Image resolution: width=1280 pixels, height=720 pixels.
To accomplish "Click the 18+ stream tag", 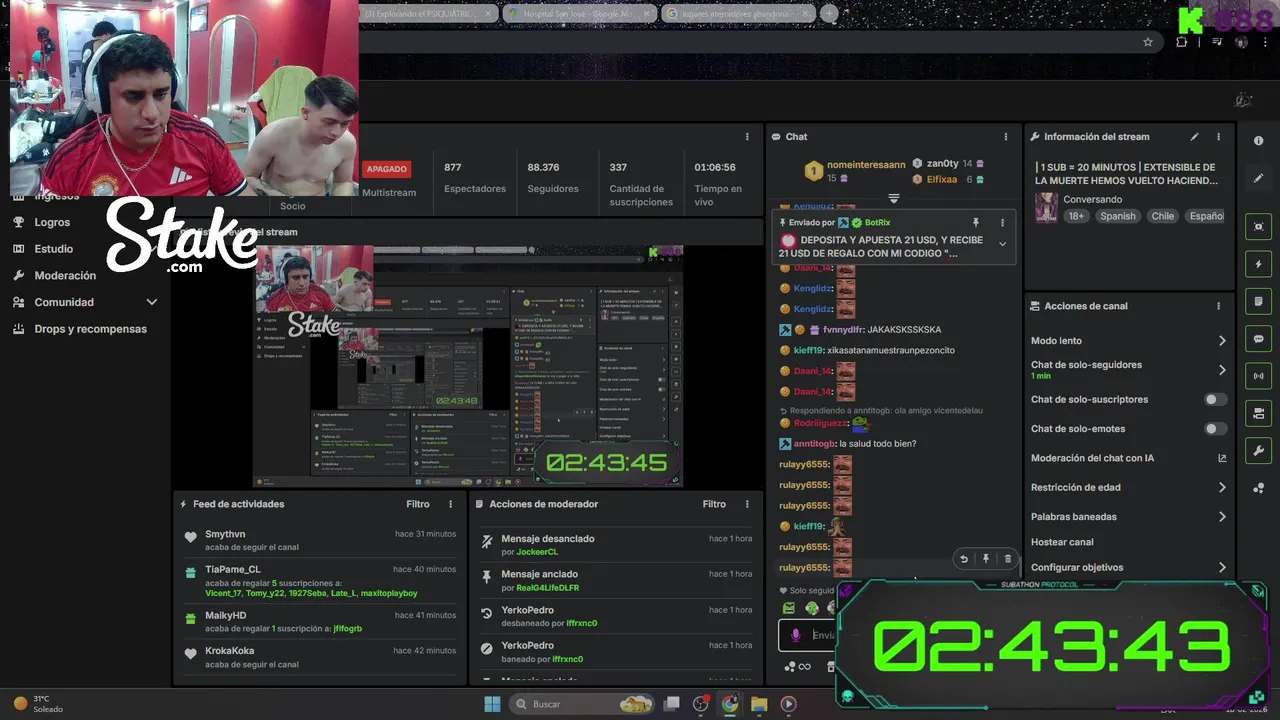I will point(1076,216).
